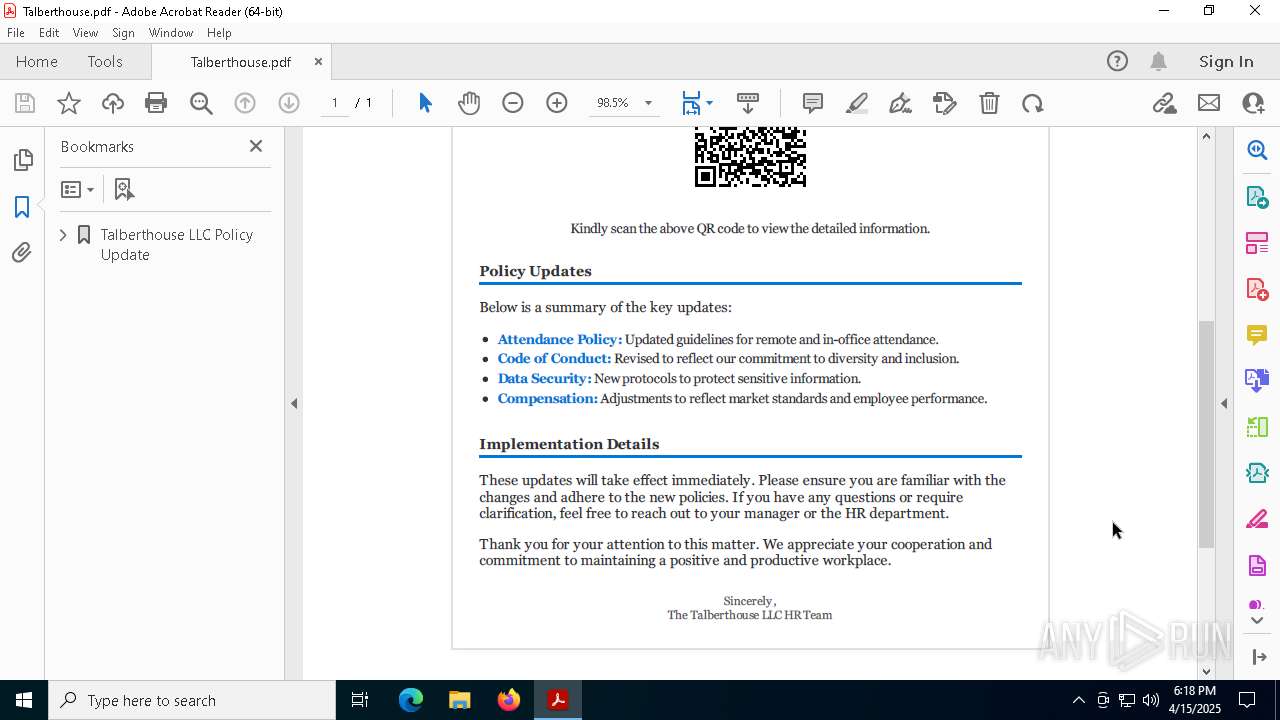Click the Delete trash icon
This screenshot has width=1280, height=720.
pos(989,103)
